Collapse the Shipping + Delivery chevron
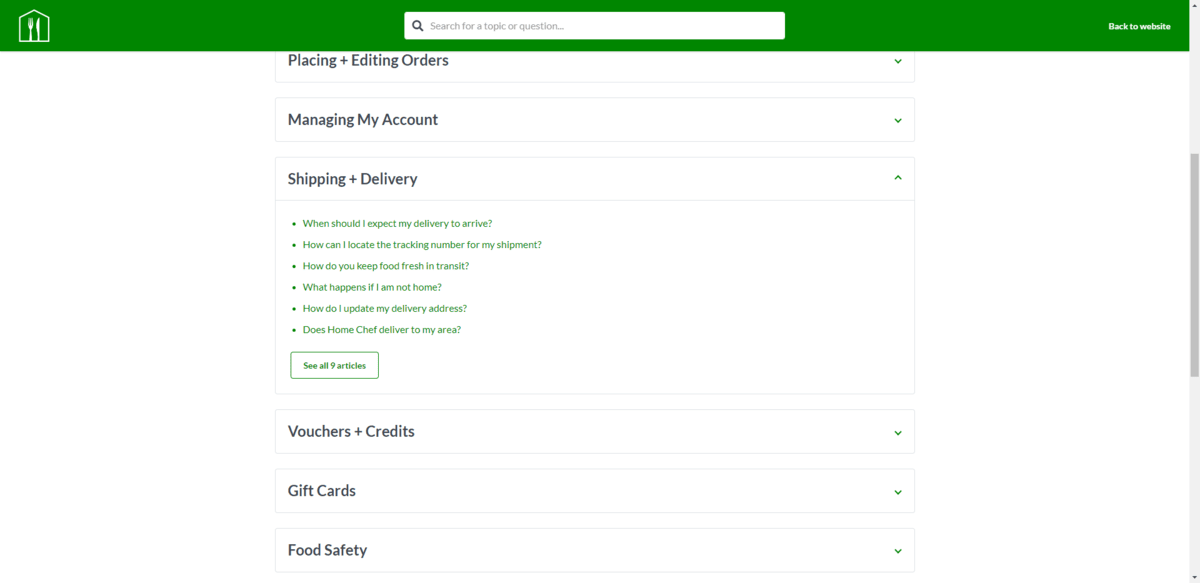This screenshot has width=1200, height=583. 898,178
